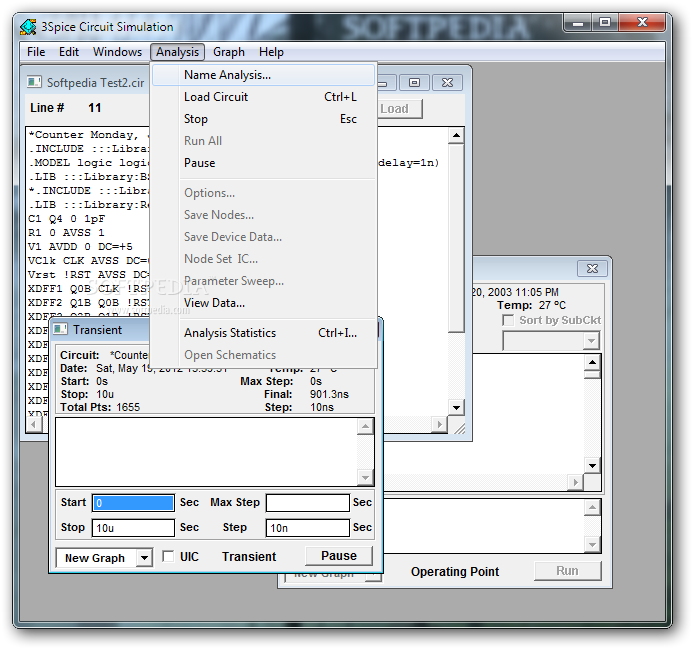Click the Max Step input field
This screenshot has height=649, width=693.
[x=308, y=503]
